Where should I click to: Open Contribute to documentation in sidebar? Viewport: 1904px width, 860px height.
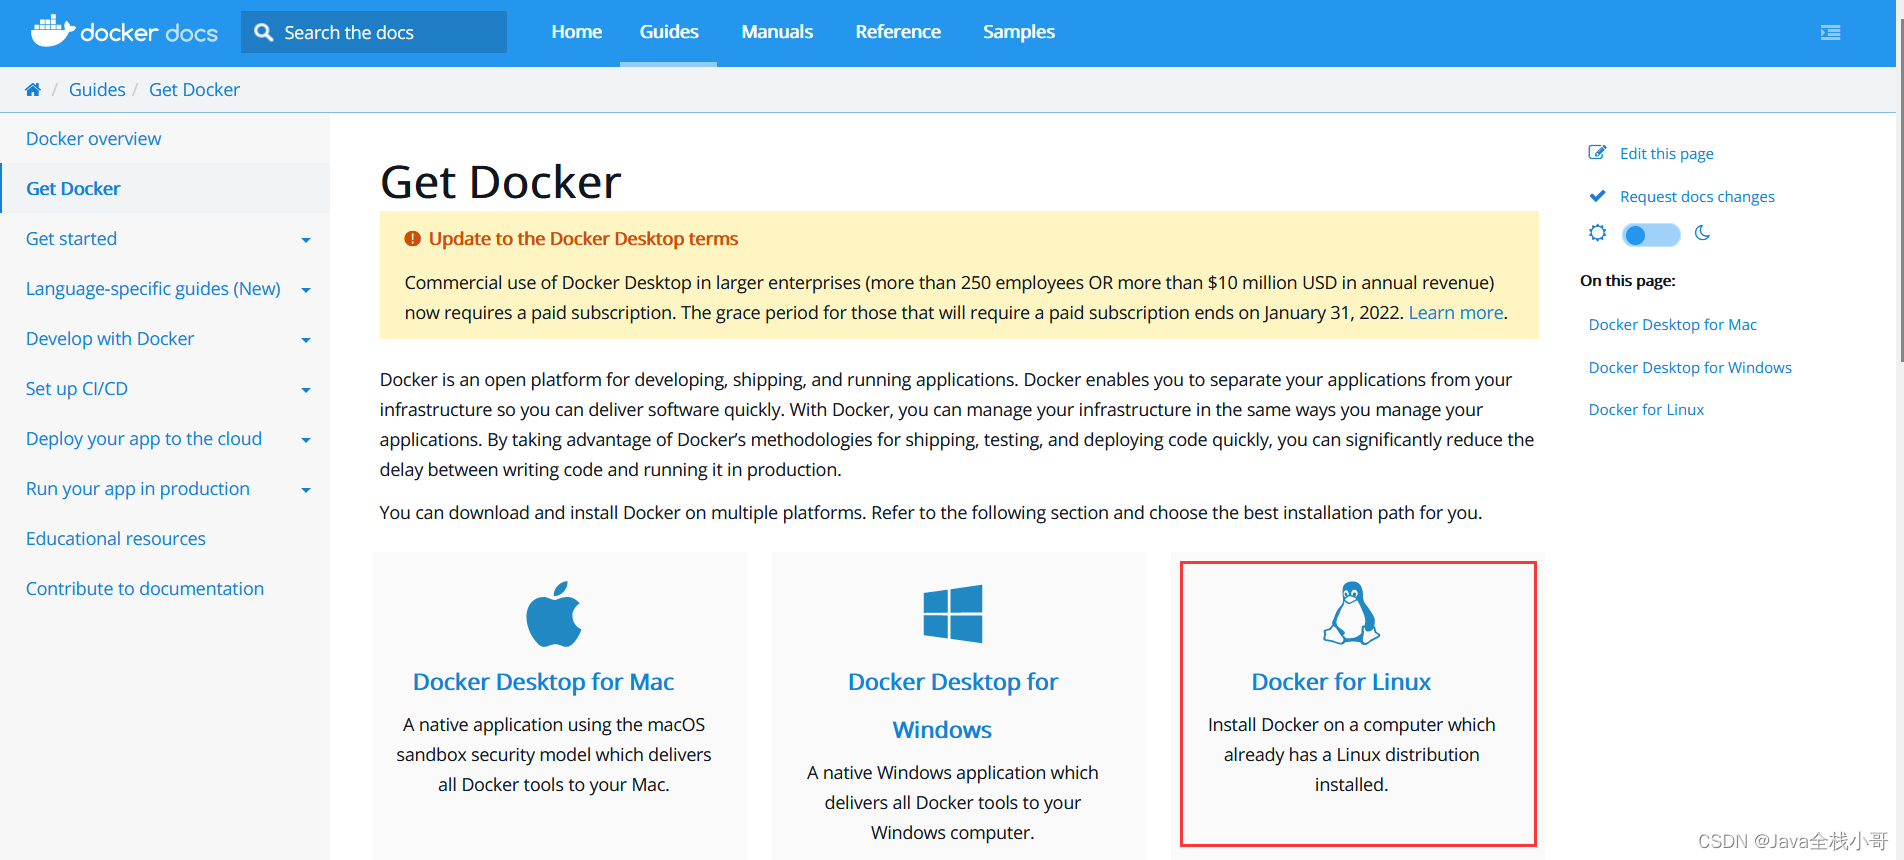point(145,589)
